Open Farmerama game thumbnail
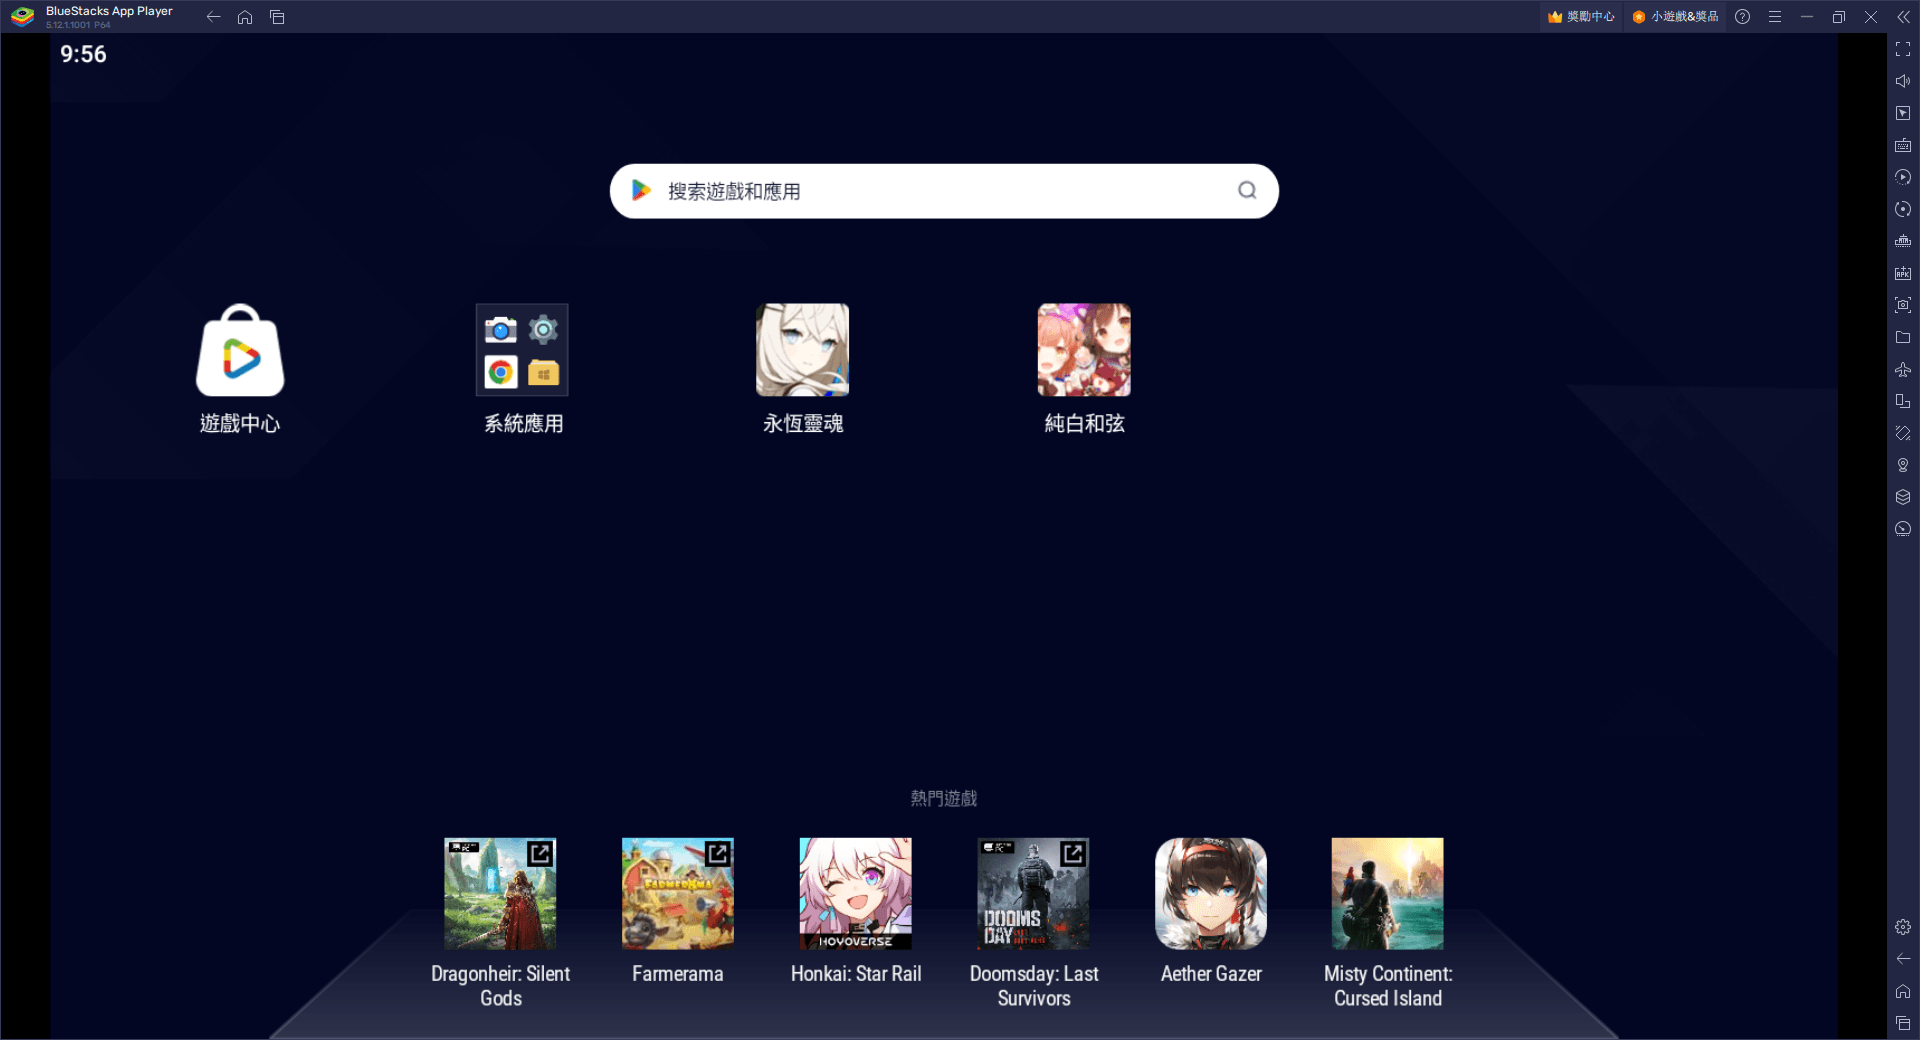Image resolution: width=1920 pixels, height=1040 pixels. [678, 894]
